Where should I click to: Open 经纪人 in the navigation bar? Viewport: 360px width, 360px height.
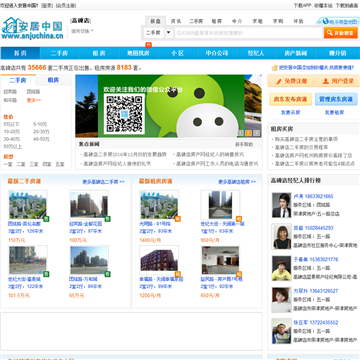[x=256, y=53]
